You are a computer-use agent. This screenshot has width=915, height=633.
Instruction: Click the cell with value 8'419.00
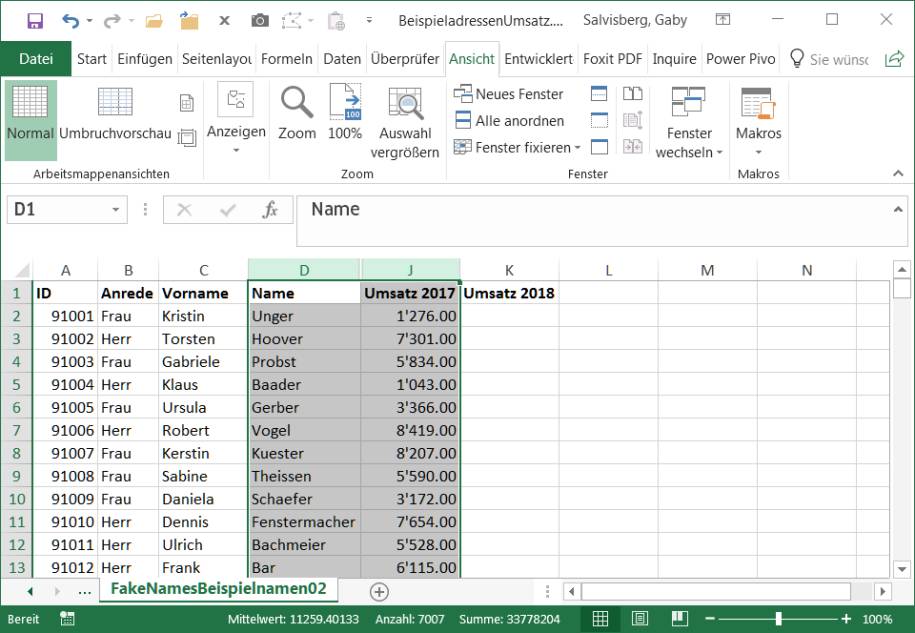410,430
